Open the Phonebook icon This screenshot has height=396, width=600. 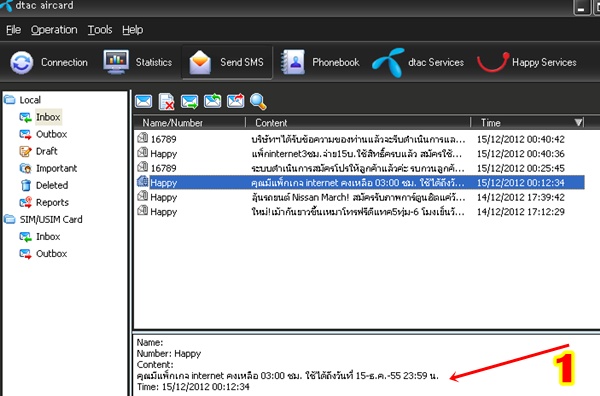[x=293, y=62]
